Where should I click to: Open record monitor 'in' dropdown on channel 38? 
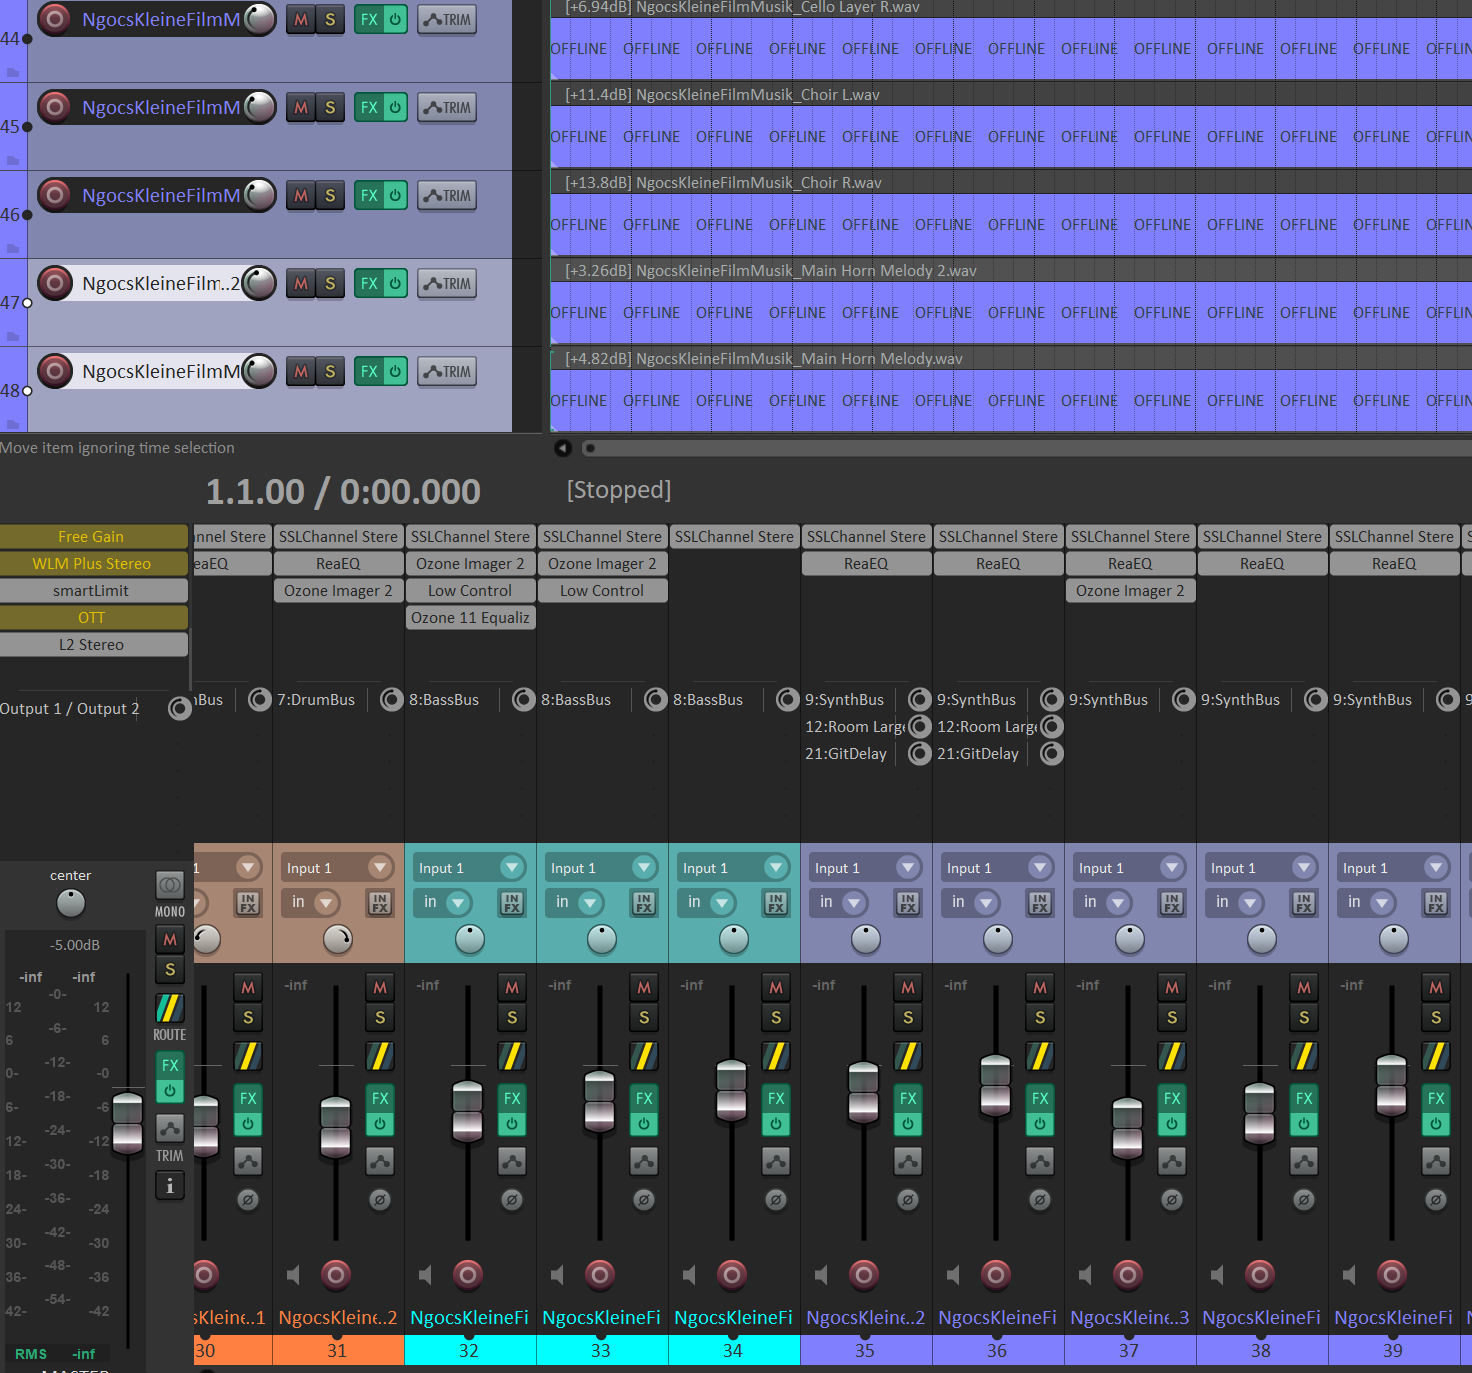tap(1235, 903)
